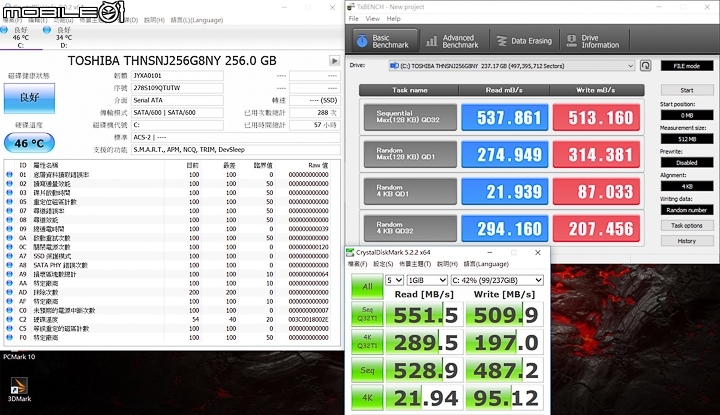Switch to Drive Information tab
Image resolution: width=720 pixels, height=415 pixels.
tap(595, 41)
